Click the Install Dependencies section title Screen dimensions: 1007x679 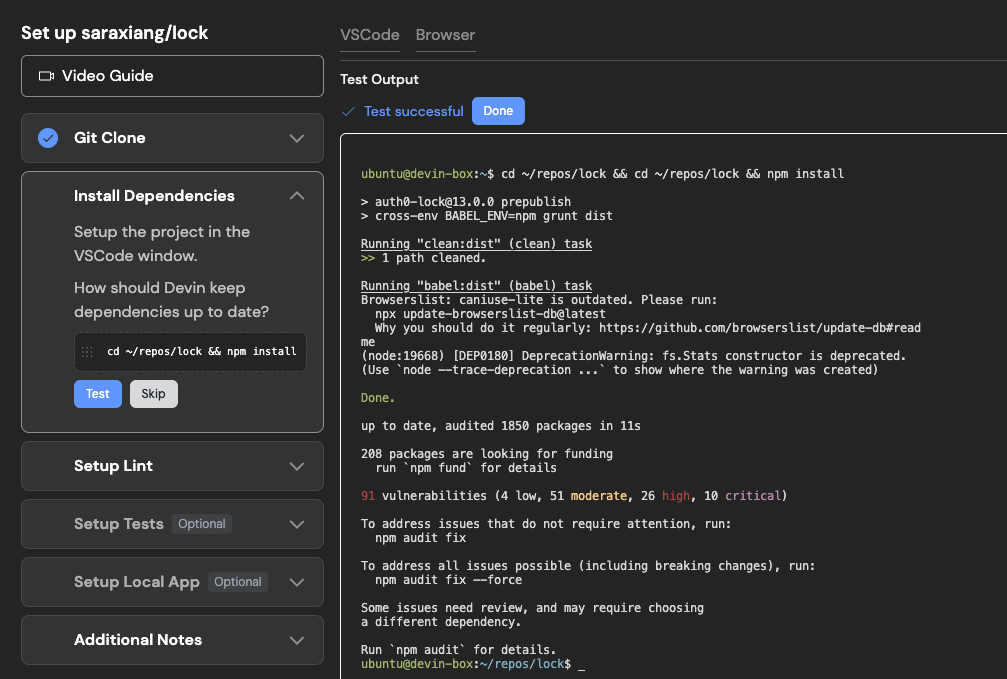click(x=154, y=196)
